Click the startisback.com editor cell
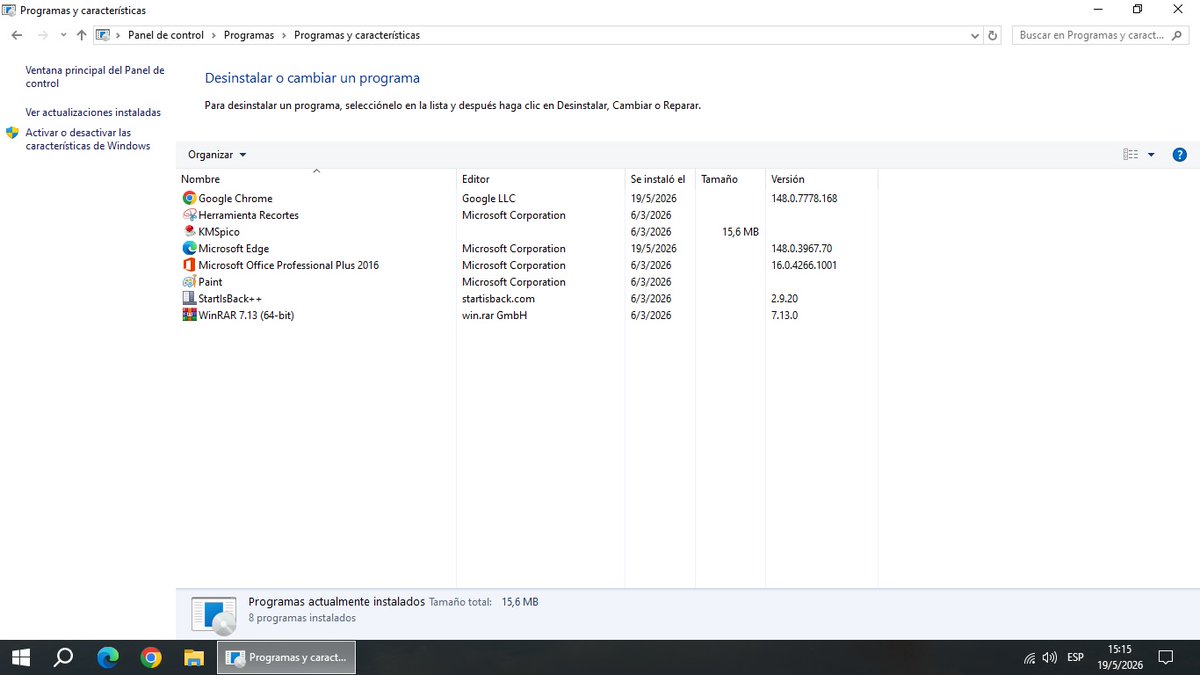This screenshot has width=1200, height=675. (498, 298)
